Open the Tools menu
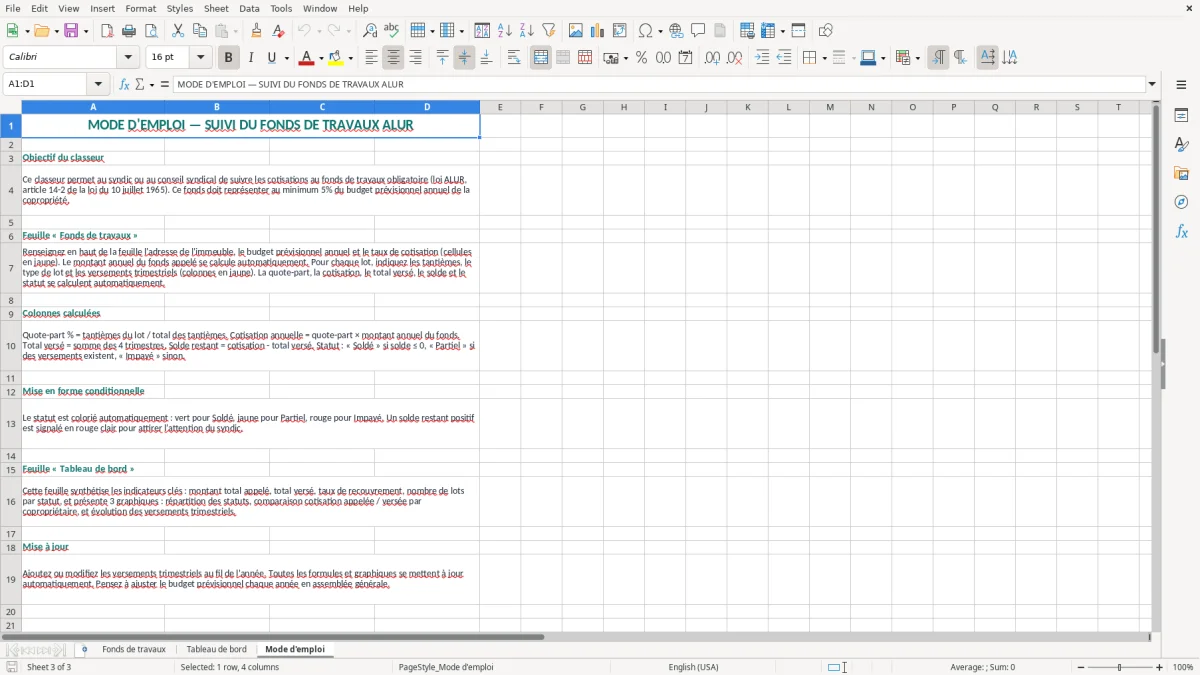The width and height of the screenshot is (1200, 675). point(281,8)
